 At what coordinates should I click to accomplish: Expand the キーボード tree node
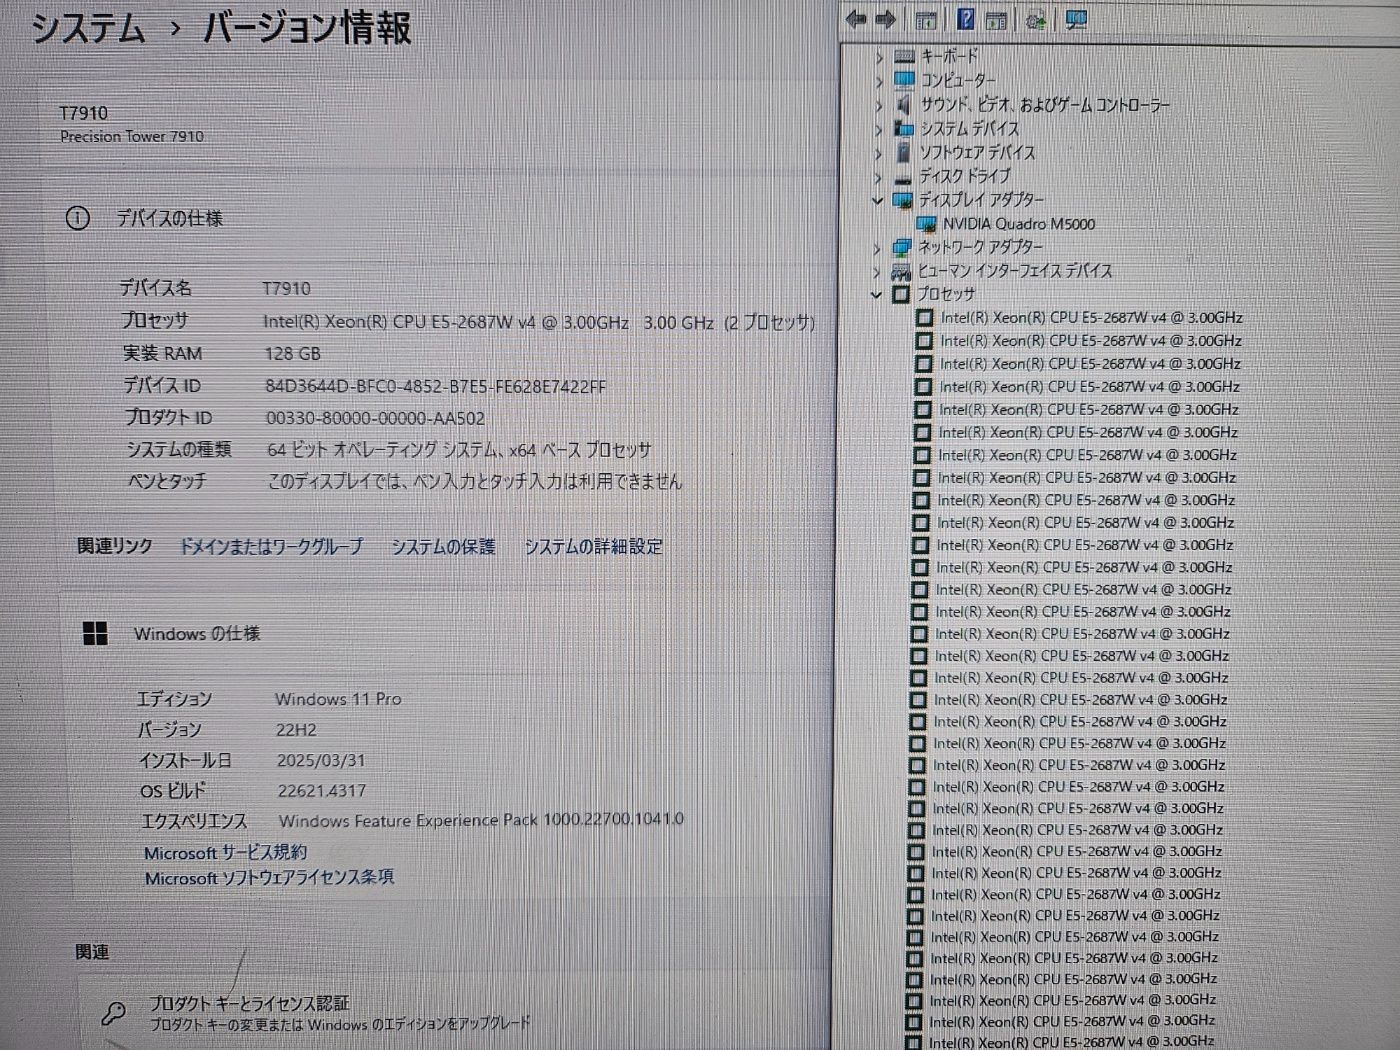(x=879, y=57)
